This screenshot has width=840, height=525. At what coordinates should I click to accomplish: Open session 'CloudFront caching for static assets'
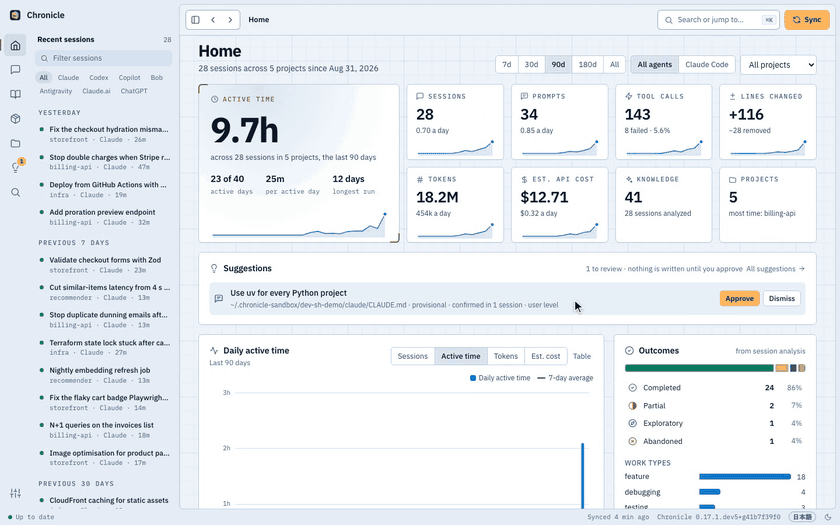104,501
